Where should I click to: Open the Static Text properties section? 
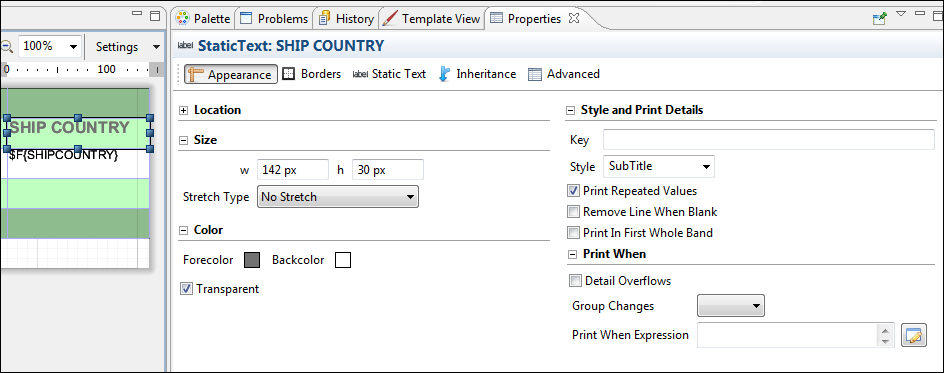389,74
